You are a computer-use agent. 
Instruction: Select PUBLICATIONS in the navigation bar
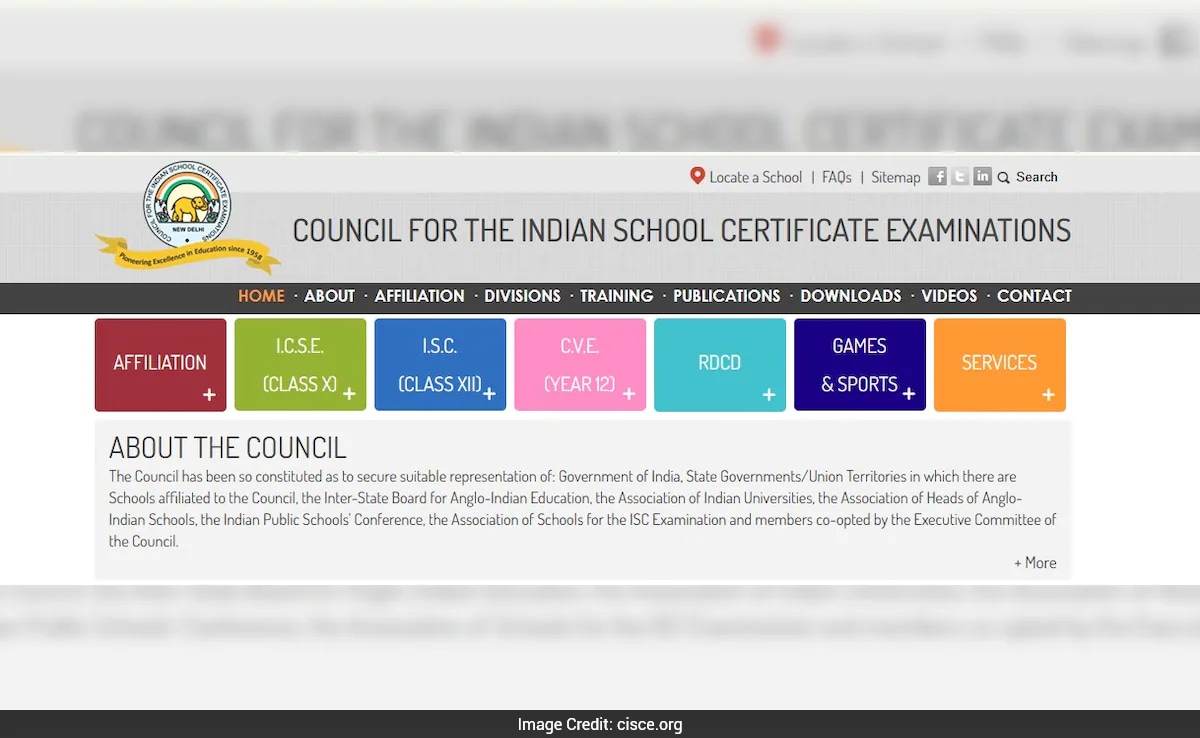coord(726,296)
